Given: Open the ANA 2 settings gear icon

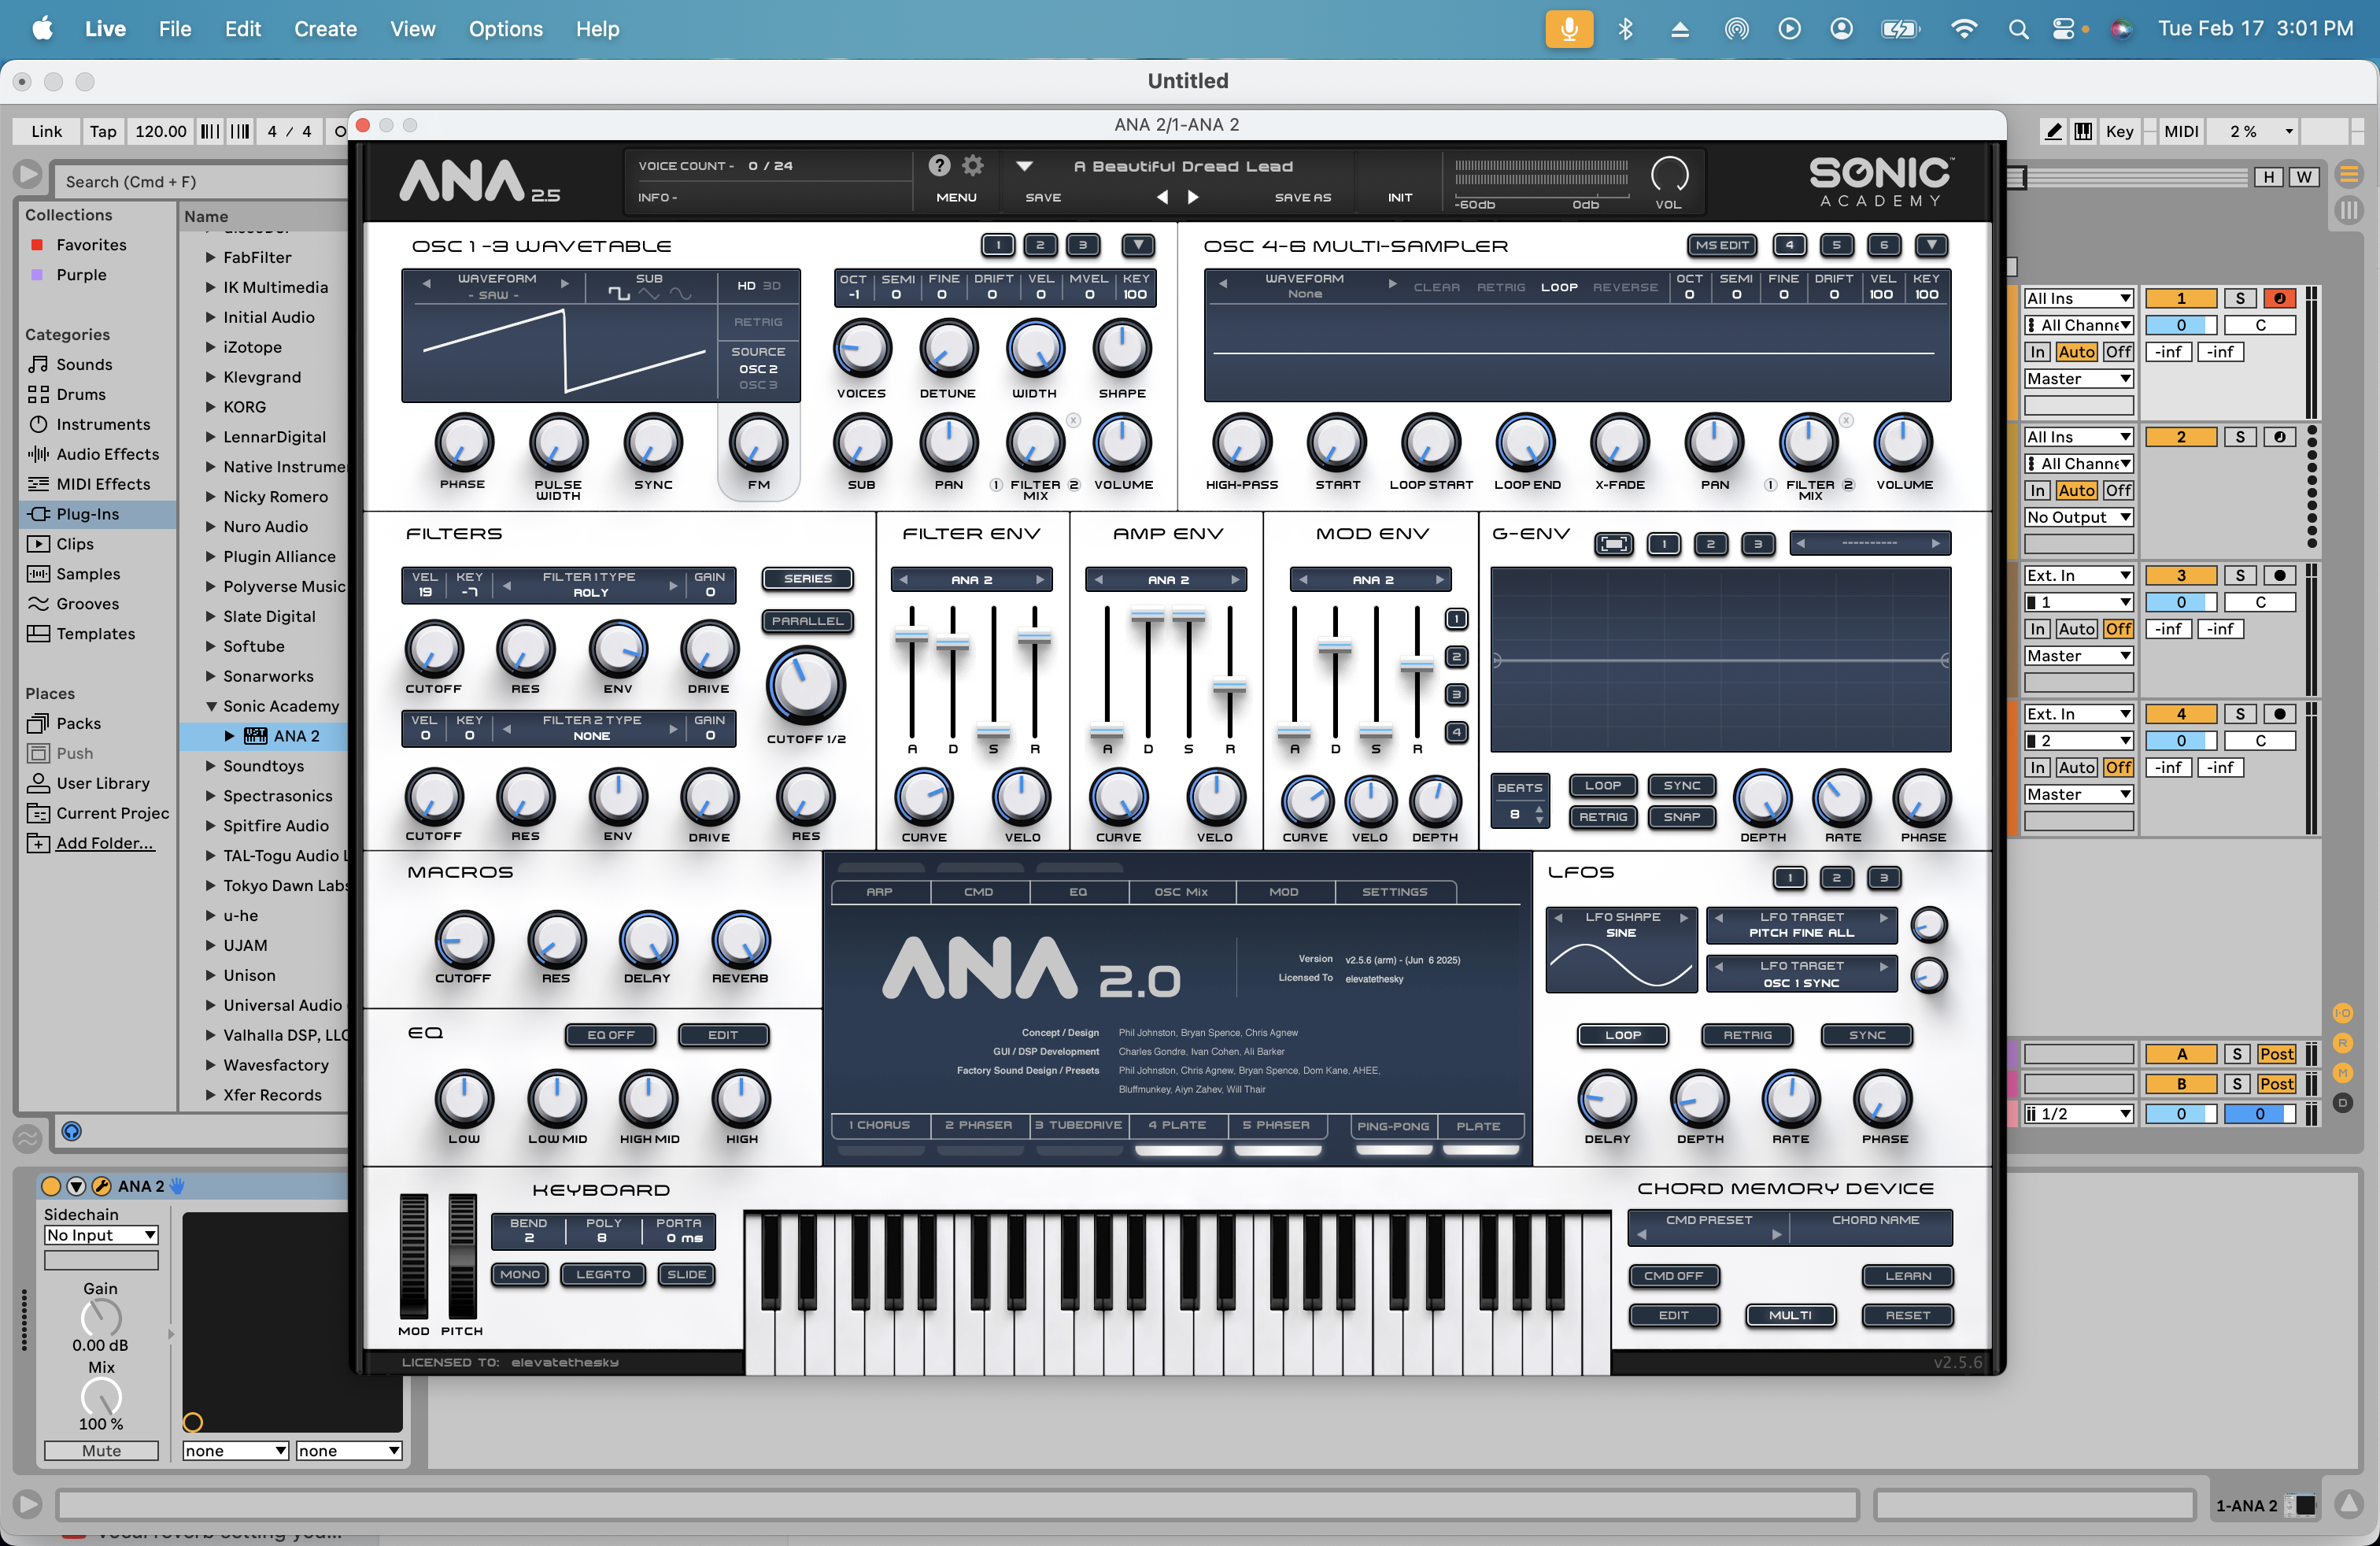Looking at the screenshot, I should tap(973, 165).
